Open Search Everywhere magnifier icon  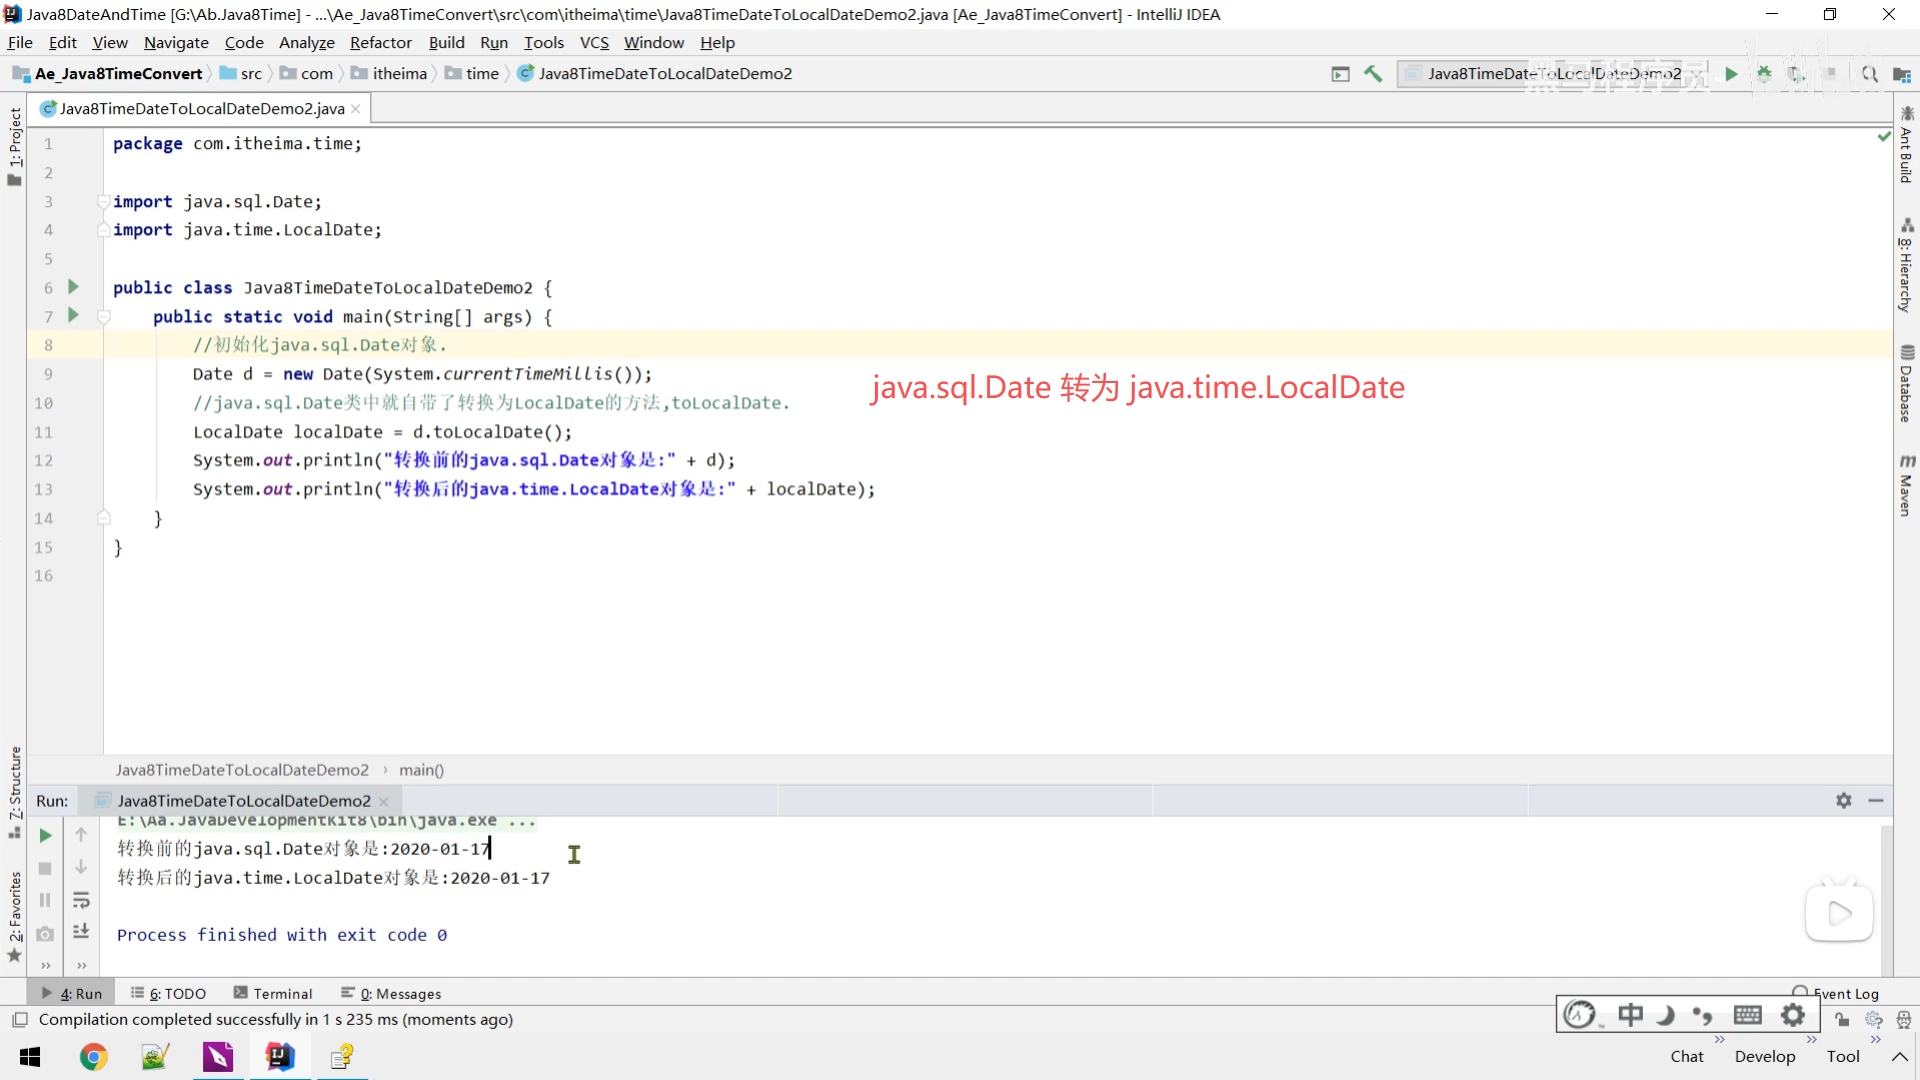[1869, 74]
